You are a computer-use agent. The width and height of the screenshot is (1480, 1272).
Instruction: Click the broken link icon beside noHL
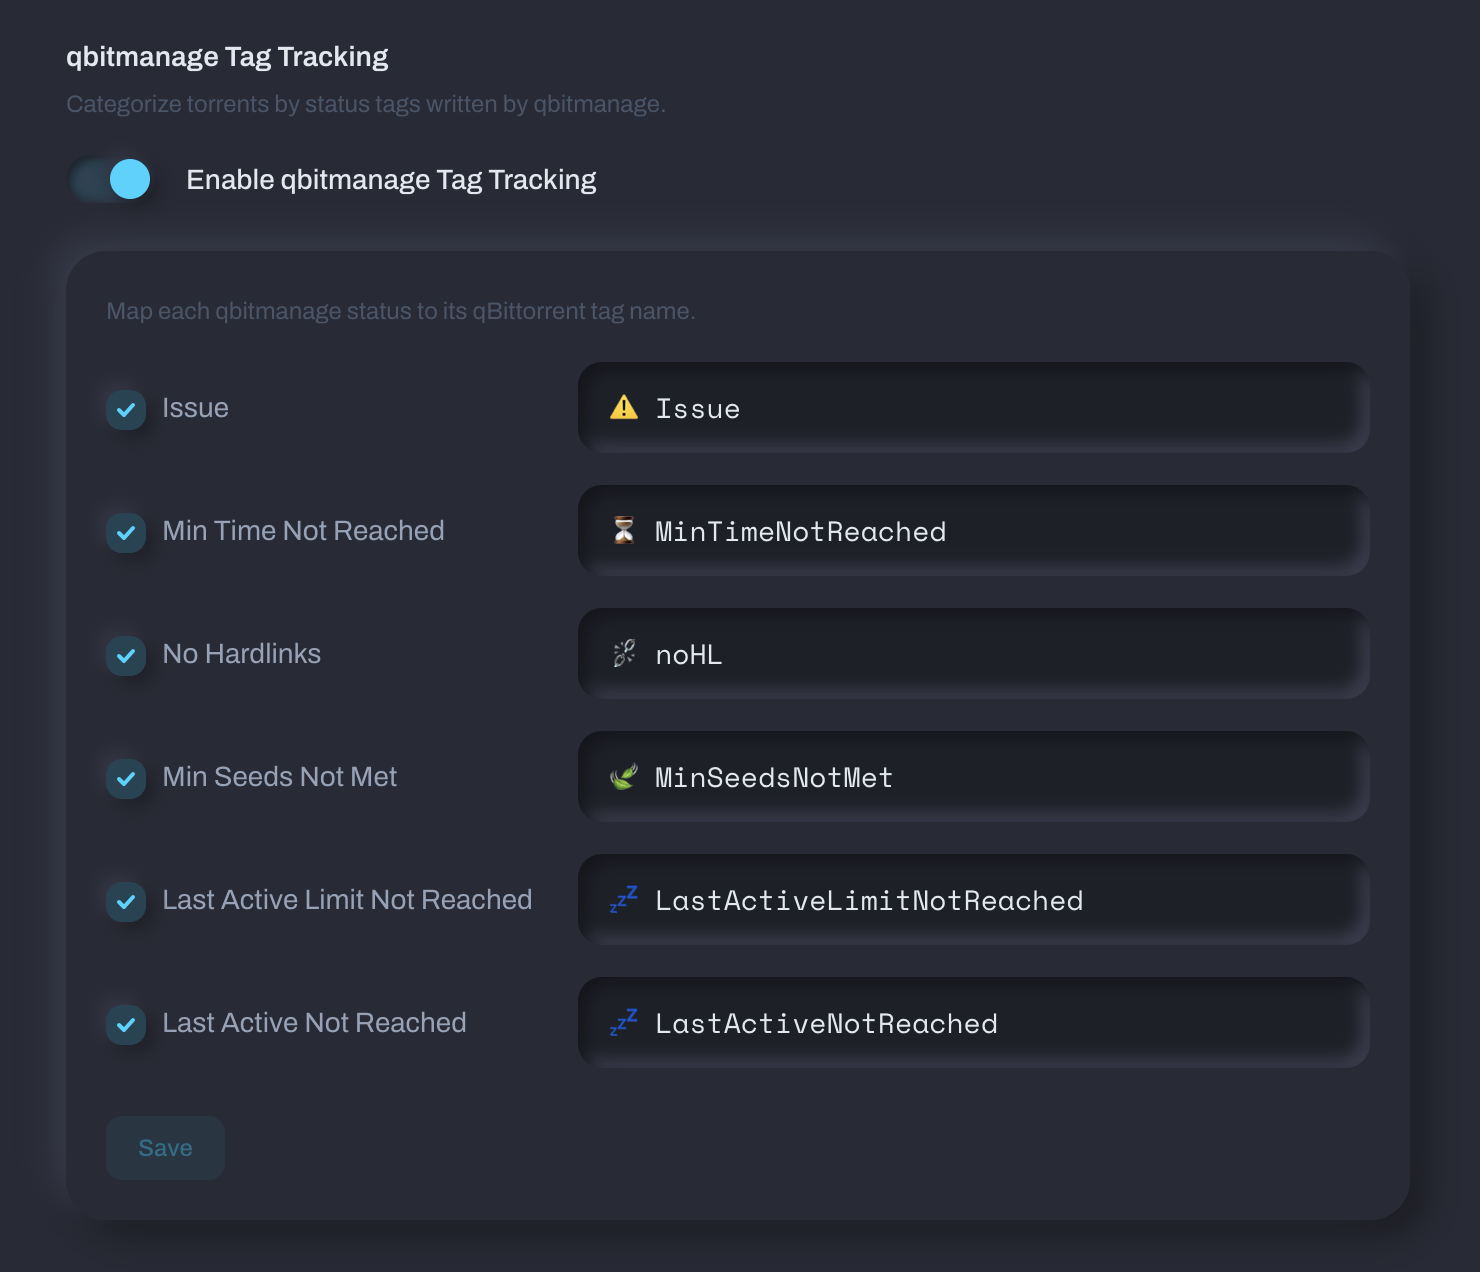(x=623, y=654)
